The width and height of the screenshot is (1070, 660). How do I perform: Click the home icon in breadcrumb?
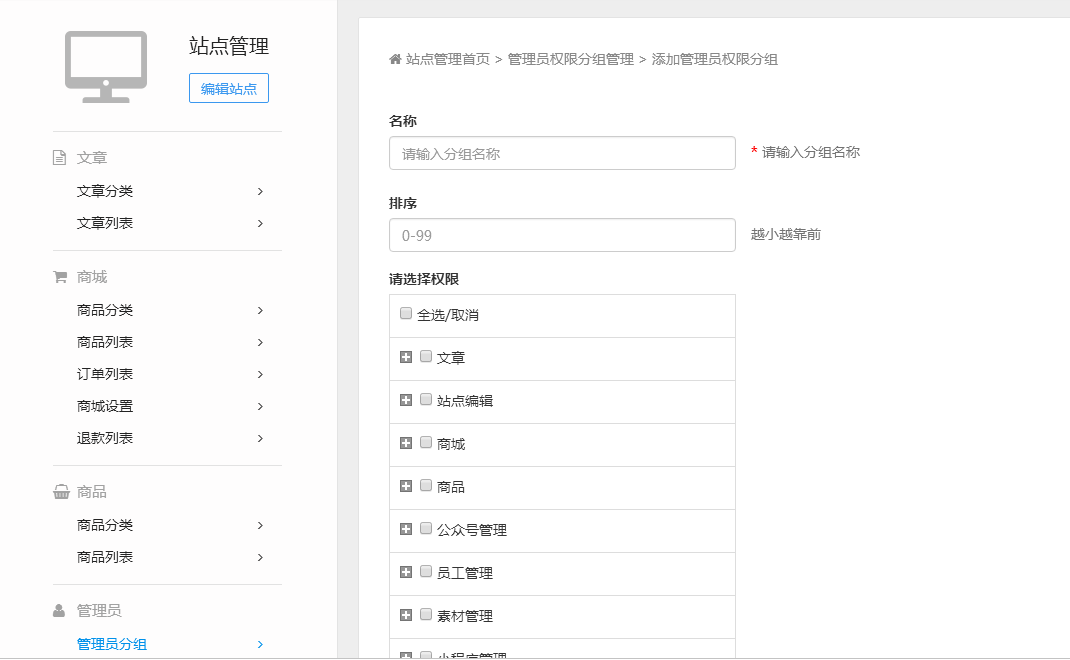point(395,59)
